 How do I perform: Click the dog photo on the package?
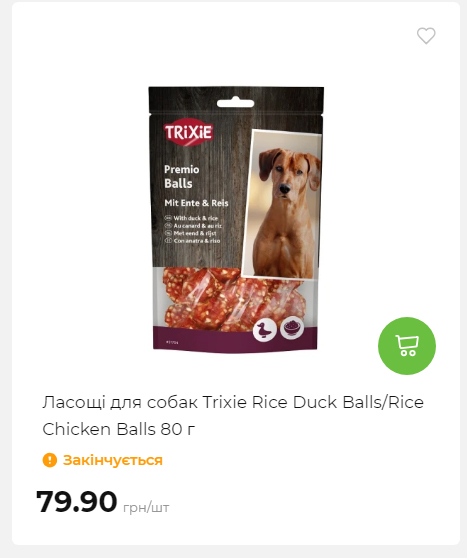282,204
